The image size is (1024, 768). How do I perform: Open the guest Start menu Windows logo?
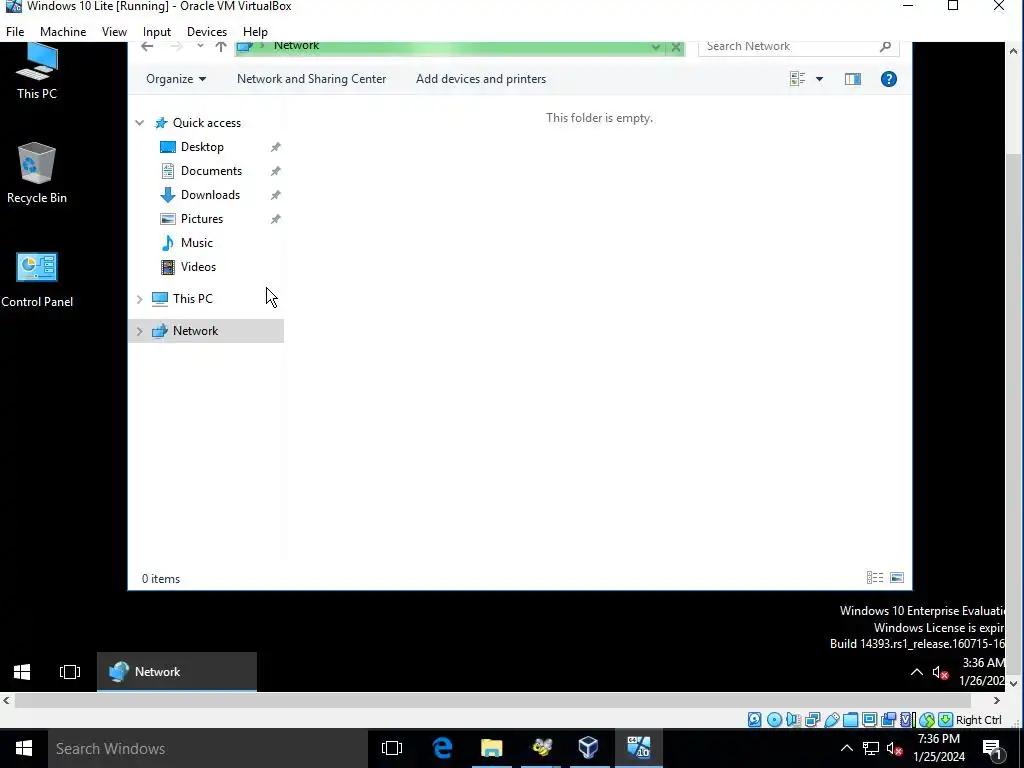tap(22, 671)
